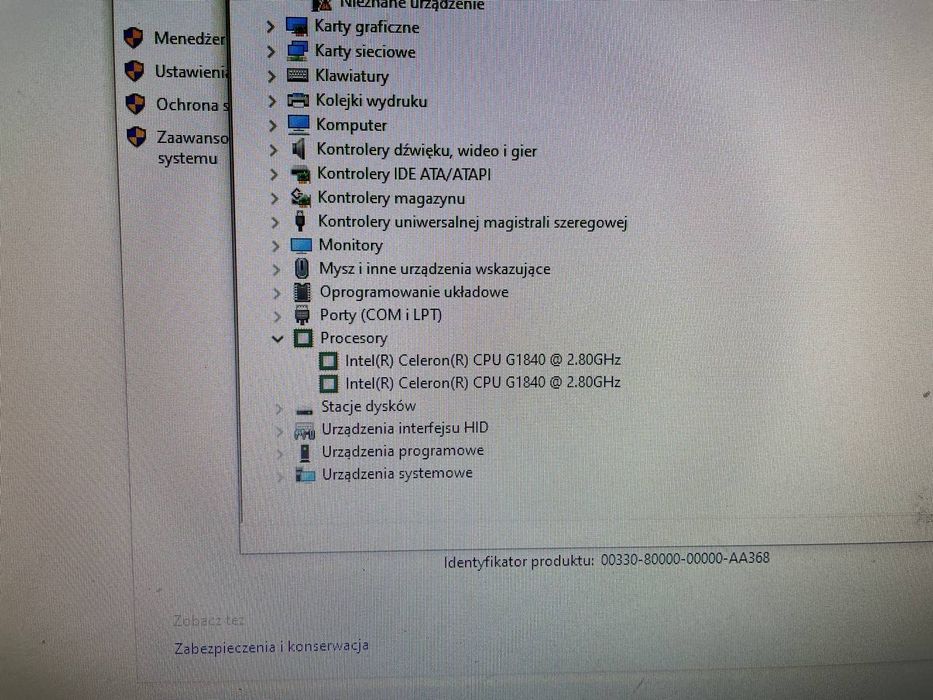Expand the Oprogramowanie układowe node
Image resolution: width=933 pixels, height=700 pixels.
click(277, 292)
